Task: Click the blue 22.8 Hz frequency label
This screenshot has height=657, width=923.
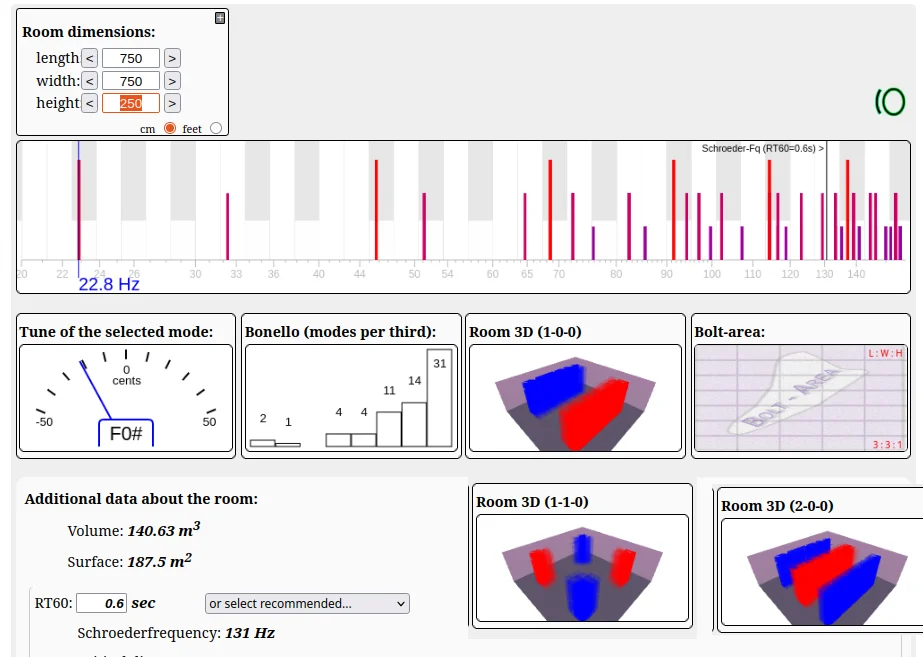Action: (x=109, y=284)
